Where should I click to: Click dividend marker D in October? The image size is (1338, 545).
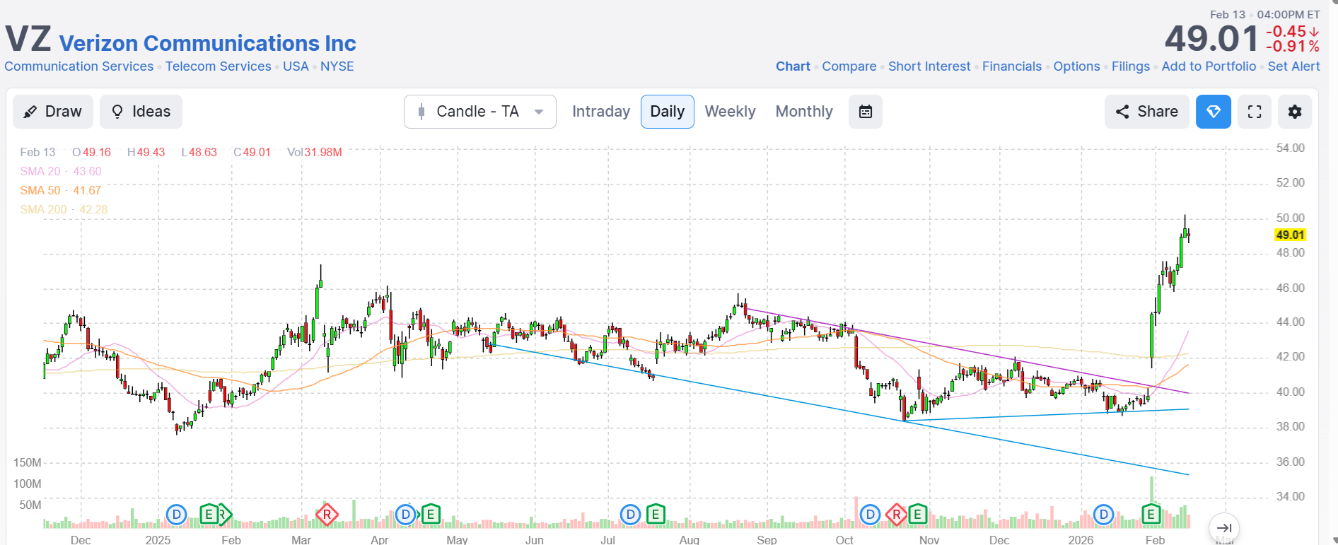(870, 514)
